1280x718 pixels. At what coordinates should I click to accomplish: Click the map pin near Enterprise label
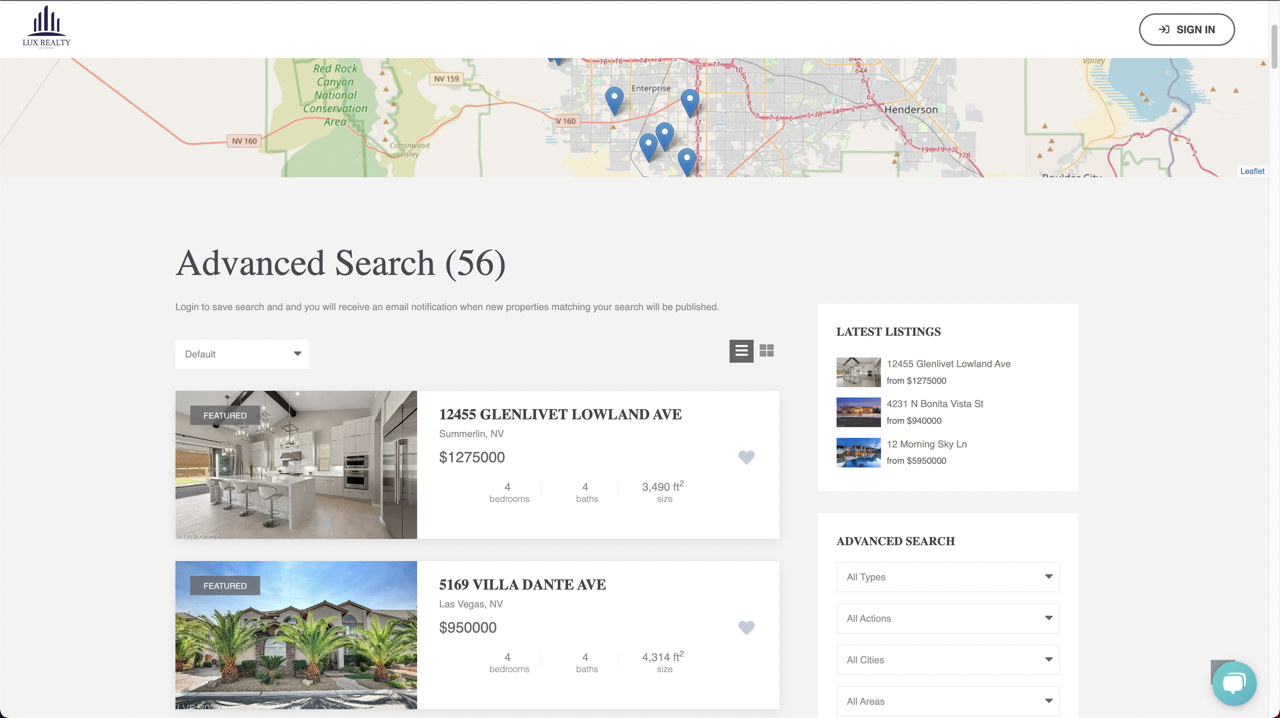[x=689, y=102]
